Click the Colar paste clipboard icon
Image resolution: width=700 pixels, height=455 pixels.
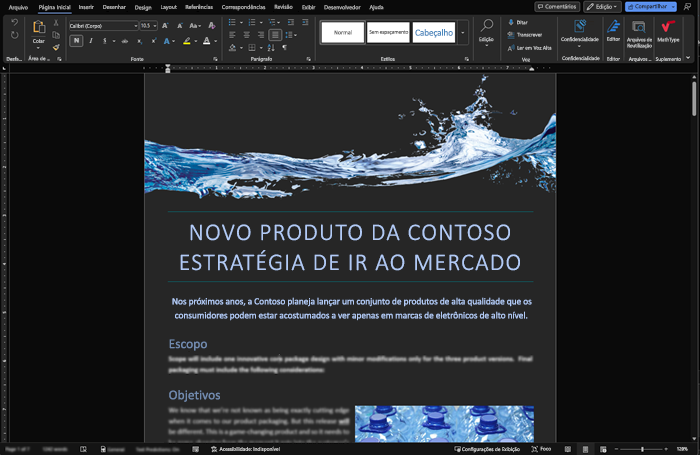tap(39, 28)
